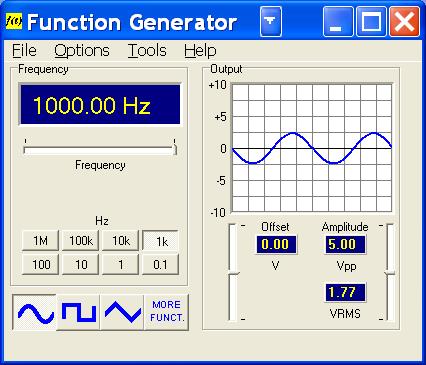Select the sine wave waveform button
This screenshot has height=365, width=426.
coord(34,312)
